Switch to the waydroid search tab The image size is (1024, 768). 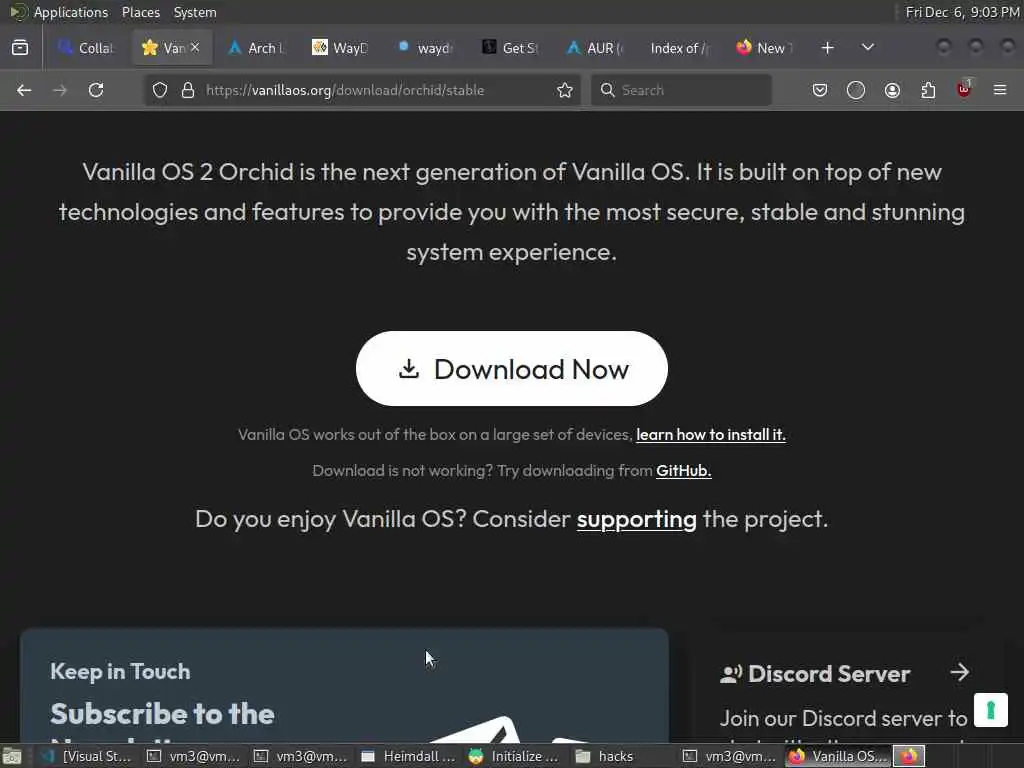426,48
